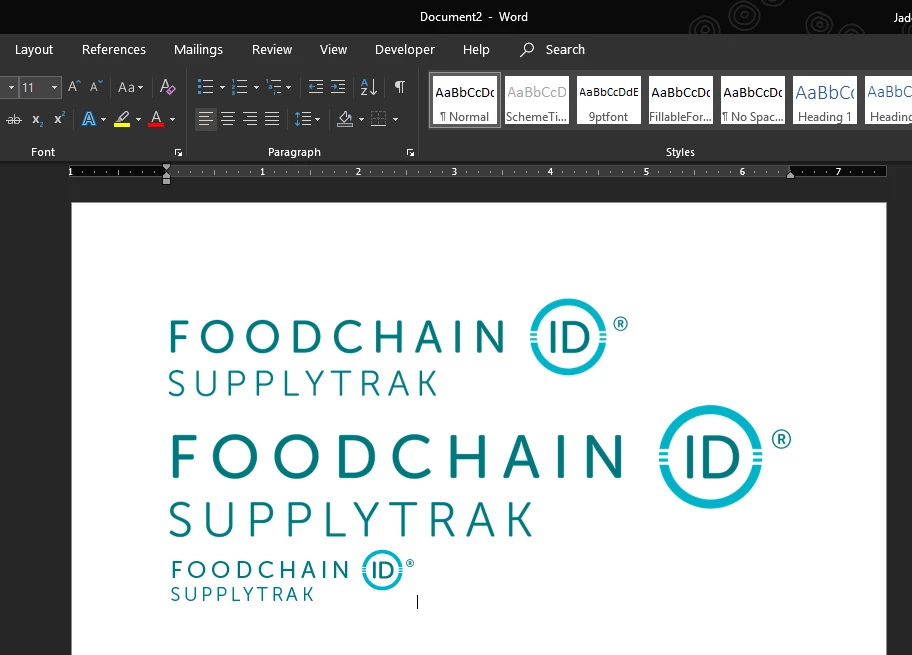Expand the Bullets dropdown arrow
912x655 pixels.
pos(222,88)
